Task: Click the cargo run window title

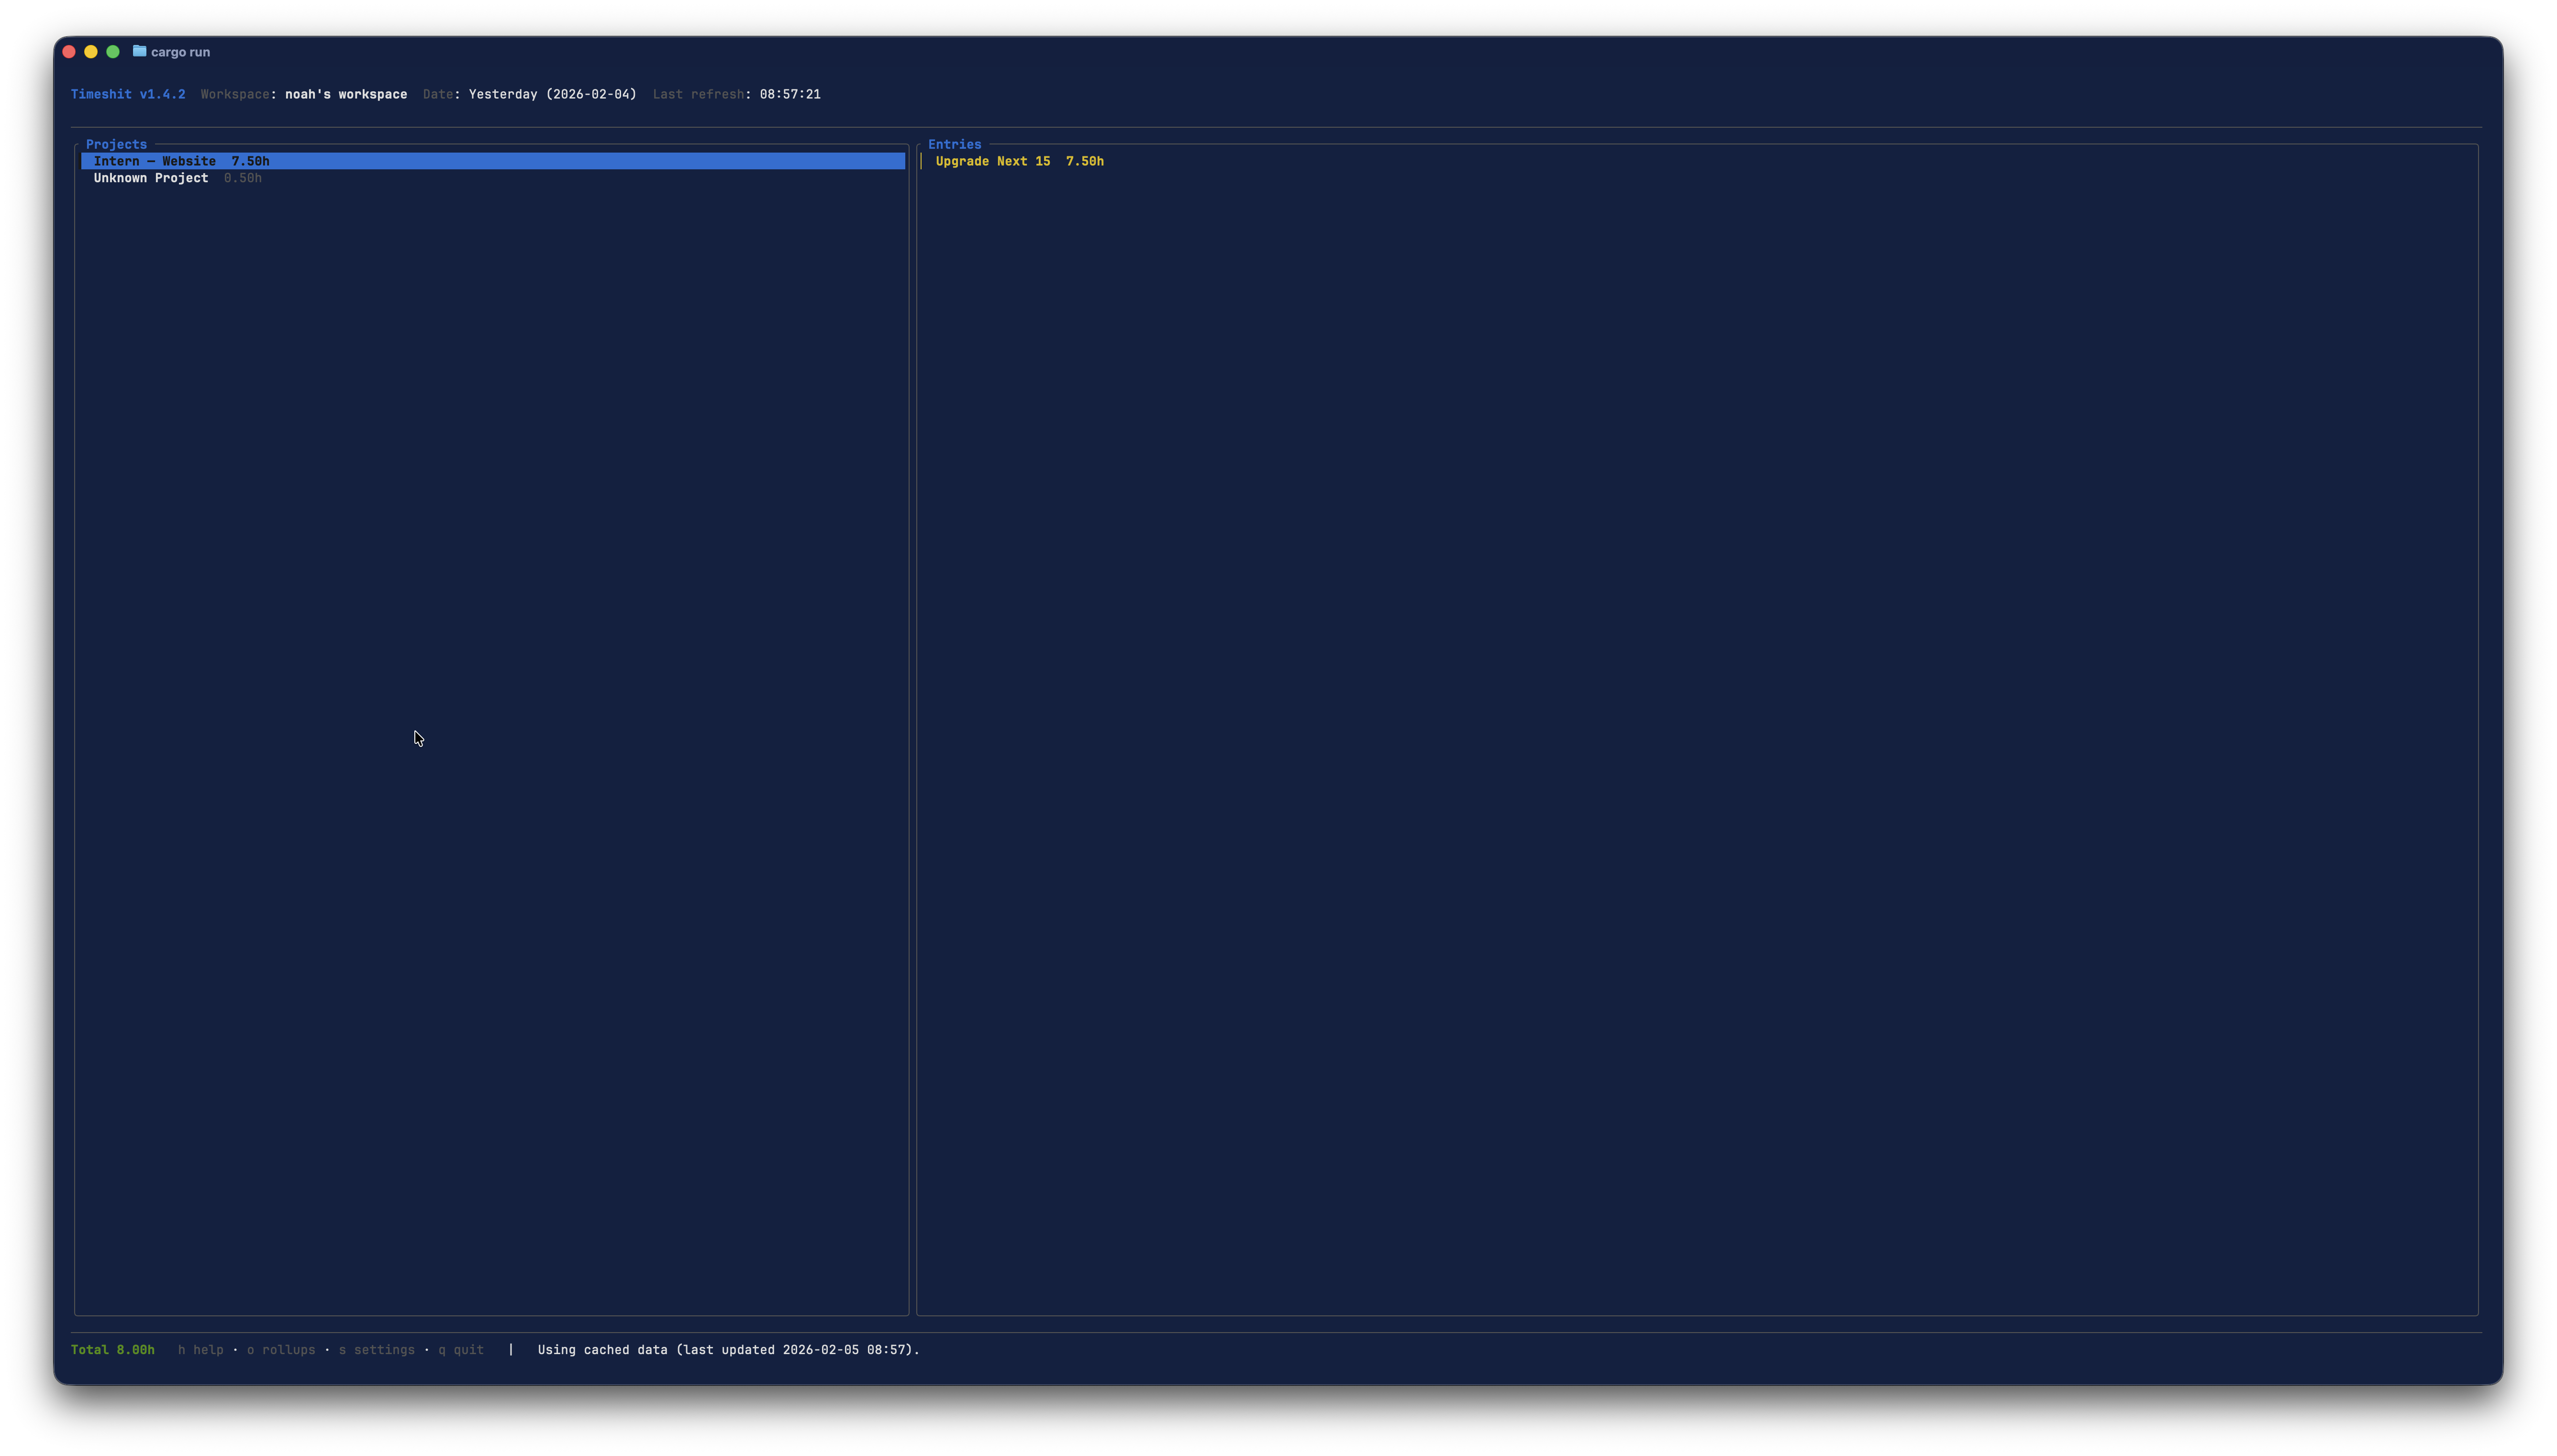Action: point(180,52)
